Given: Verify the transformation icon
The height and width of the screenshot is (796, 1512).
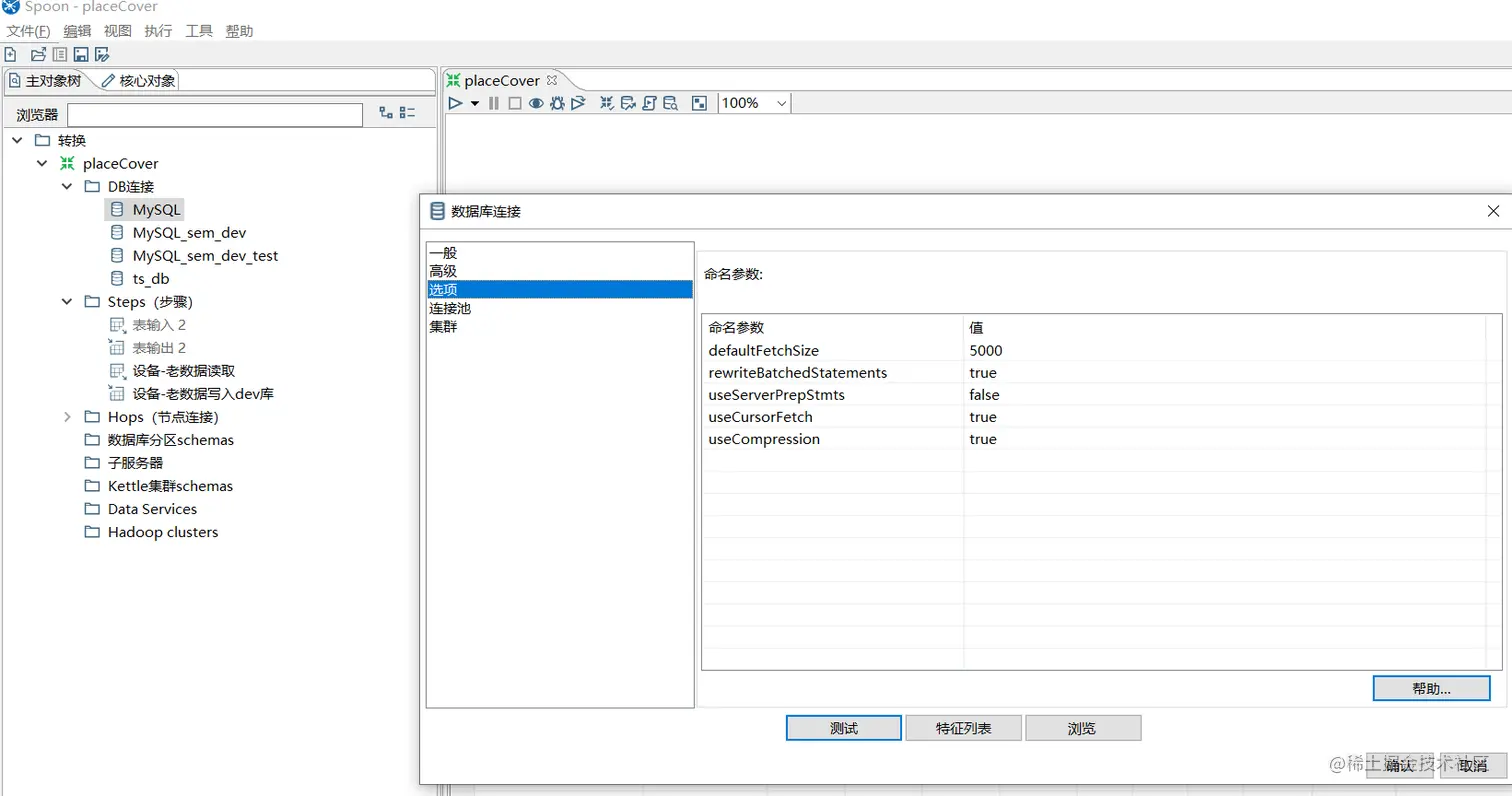Looking at the screenshot, I should click(x=607, y=103).
